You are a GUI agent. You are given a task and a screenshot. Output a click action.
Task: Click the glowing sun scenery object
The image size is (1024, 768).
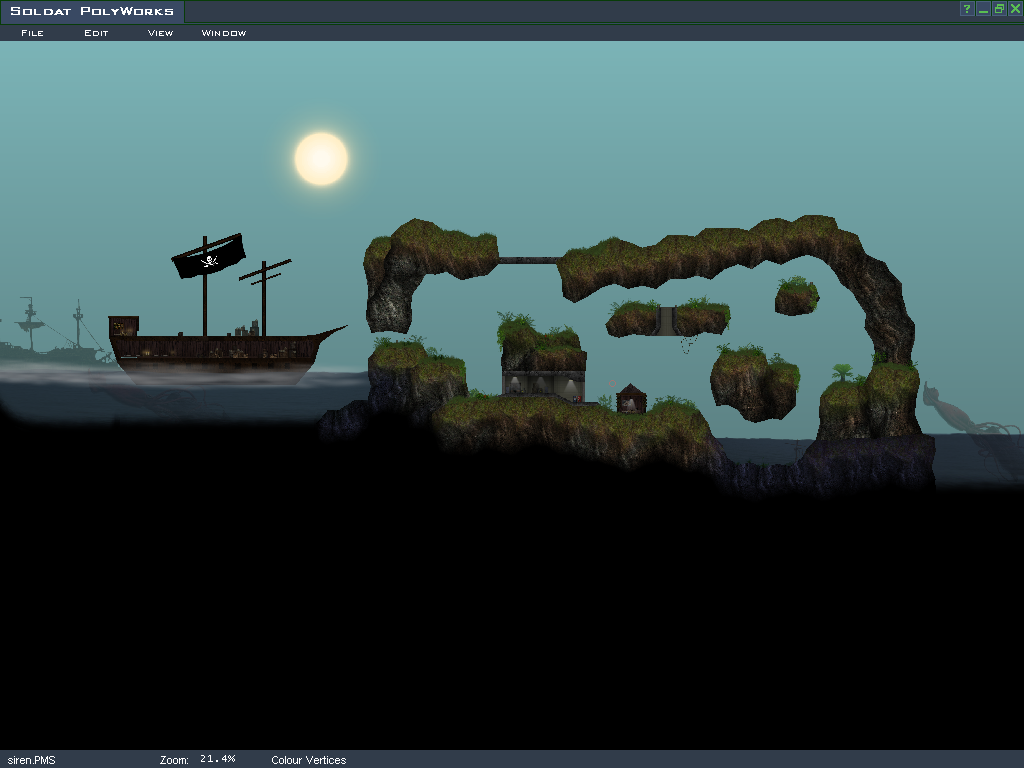pyautogui.click(x=321, y=159)
